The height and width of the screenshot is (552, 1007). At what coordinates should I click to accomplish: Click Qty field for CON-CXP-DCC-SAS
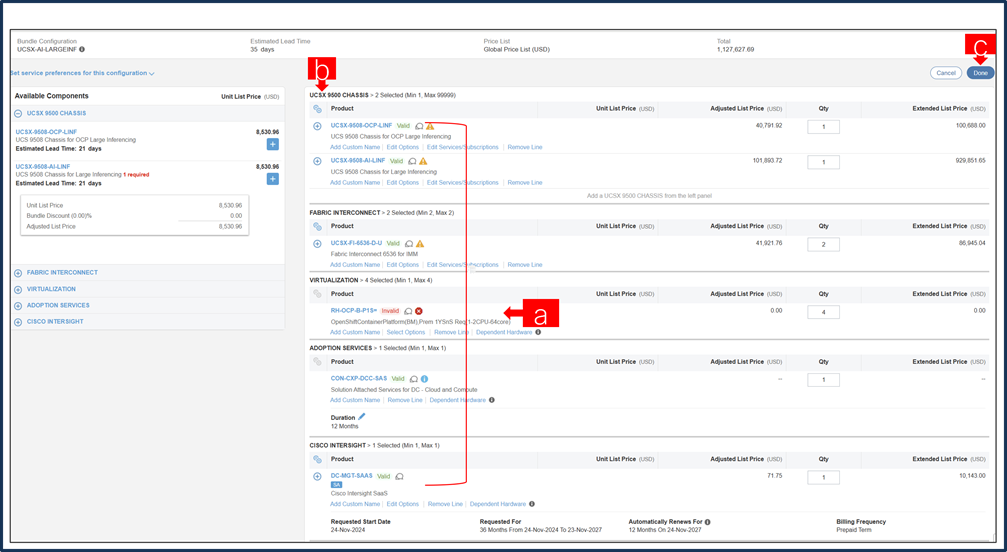(823, 380)
